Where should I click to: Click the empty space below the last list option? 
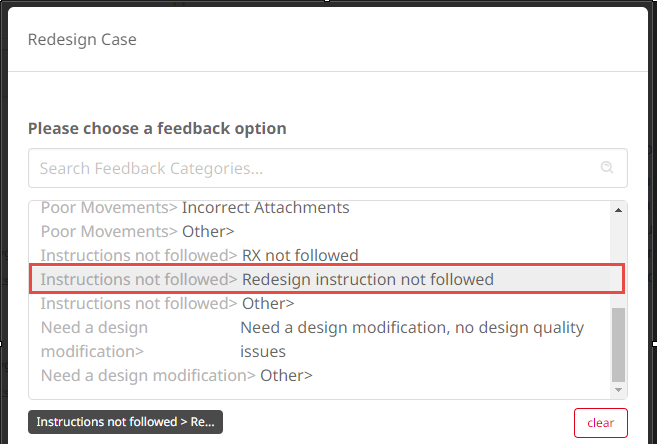click(318, 393)
